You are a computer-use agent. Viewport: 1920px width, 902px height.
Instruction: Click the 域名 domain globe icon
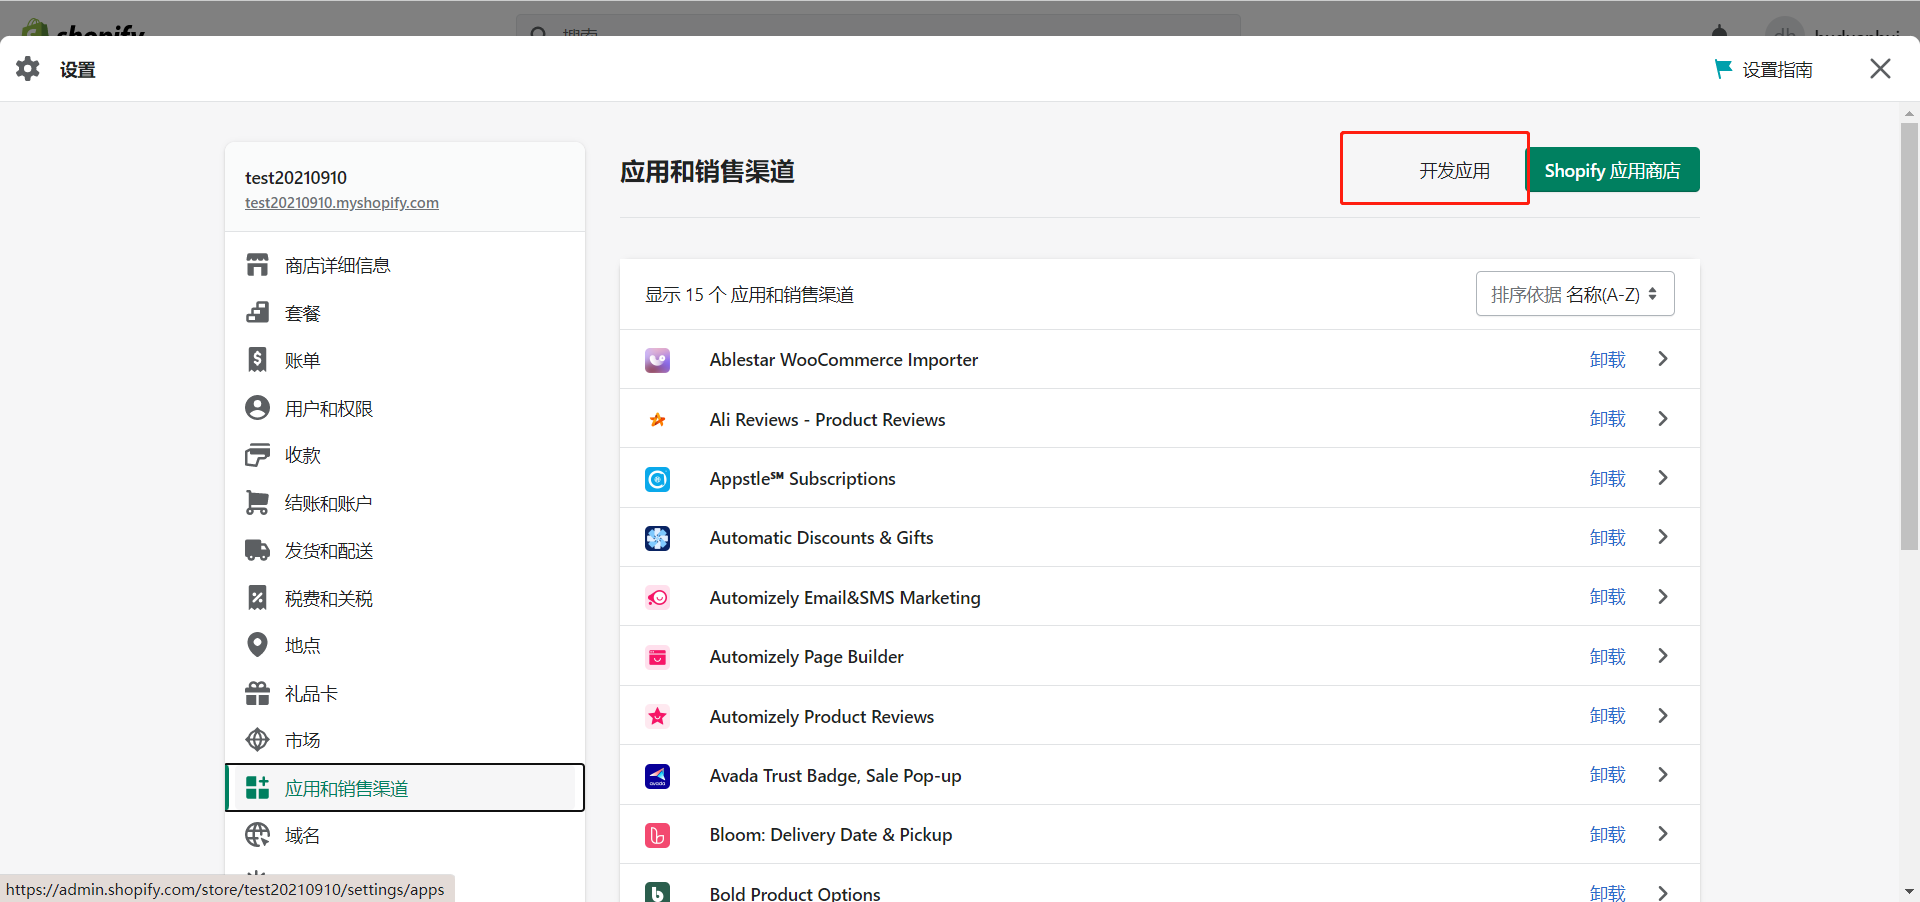258,835
